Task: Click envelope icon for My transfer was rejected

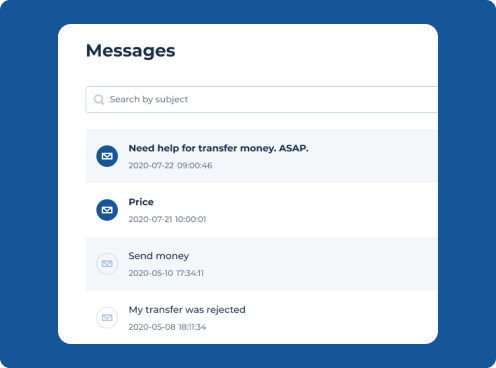Action: pos(107,318)
